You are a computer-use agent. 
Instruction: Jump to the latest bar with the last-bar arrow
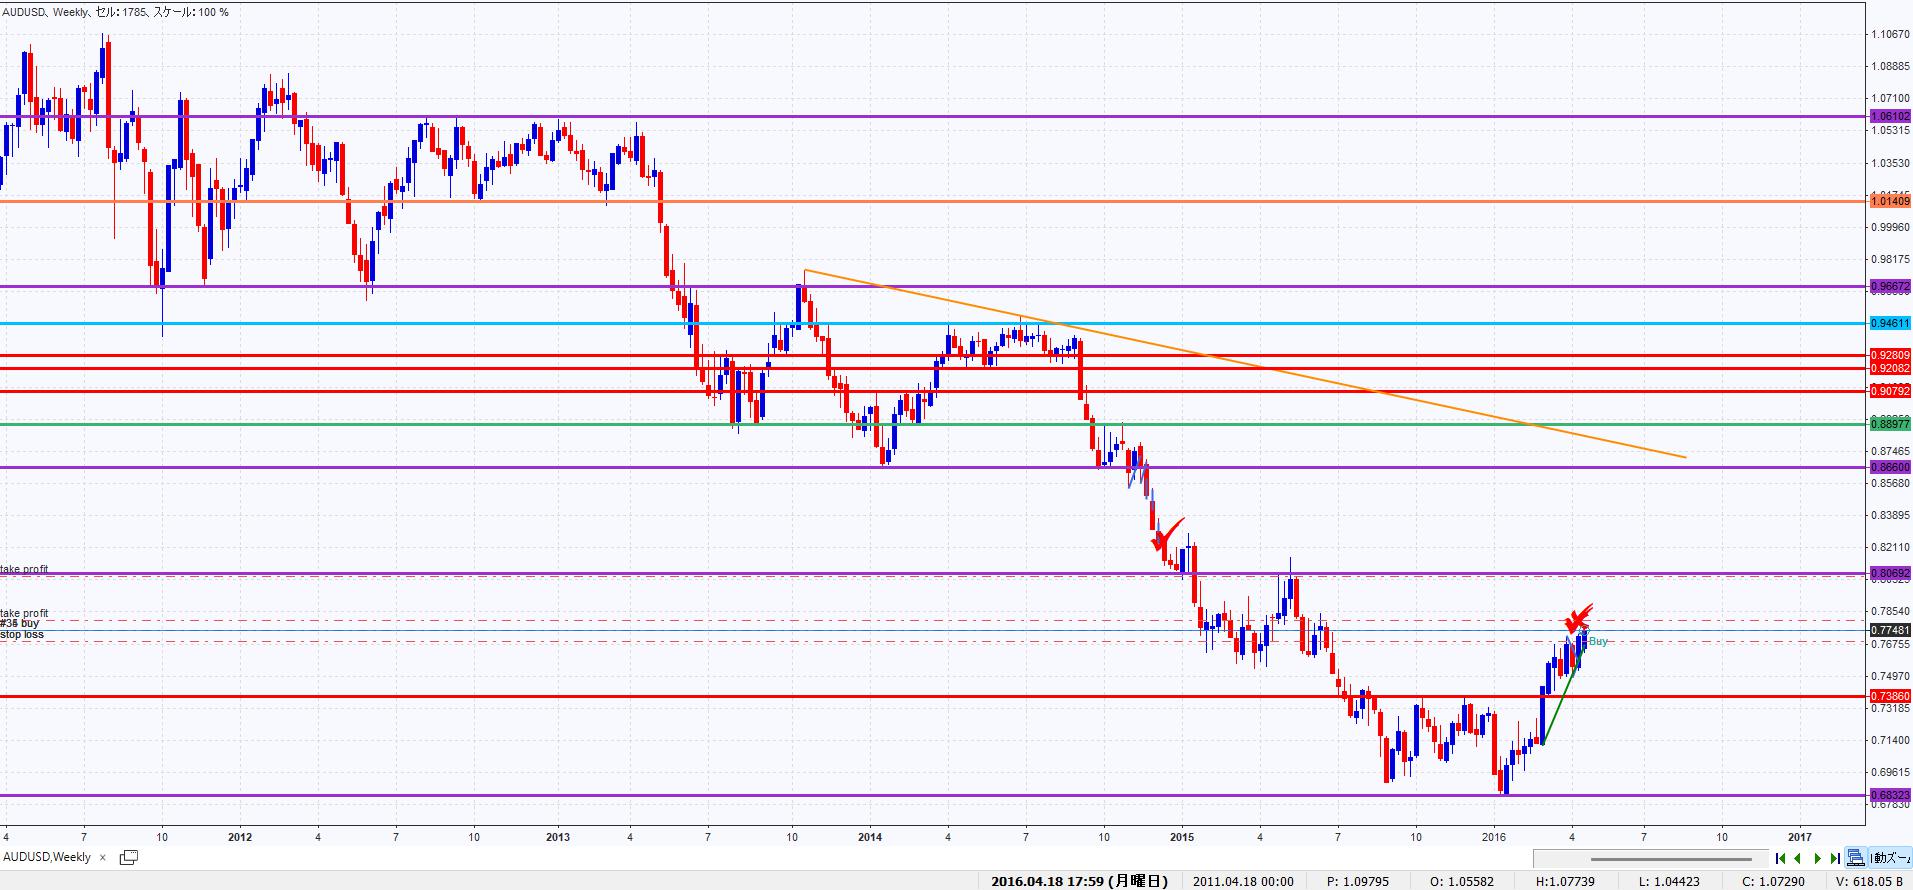point(1835,858)
